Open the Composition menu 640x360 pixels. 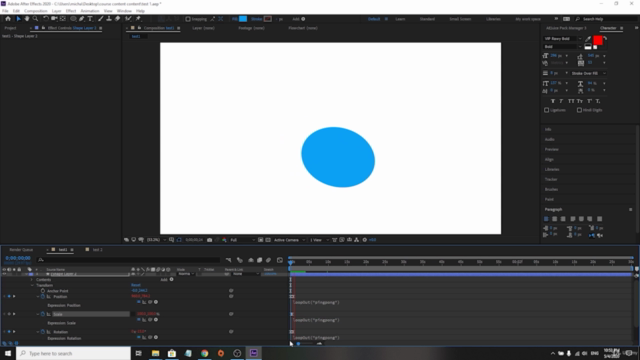click(x=36, y=11)
